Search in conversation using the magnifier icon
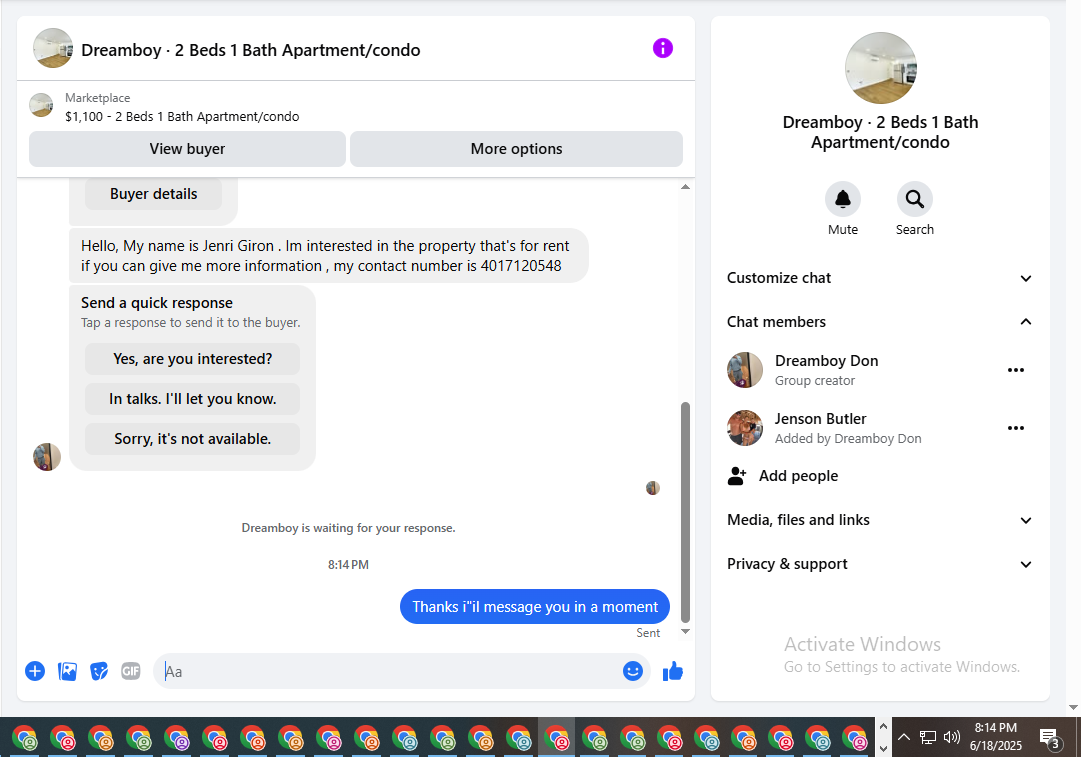This screenshot has height=757, width=1081. click(915, 199)
